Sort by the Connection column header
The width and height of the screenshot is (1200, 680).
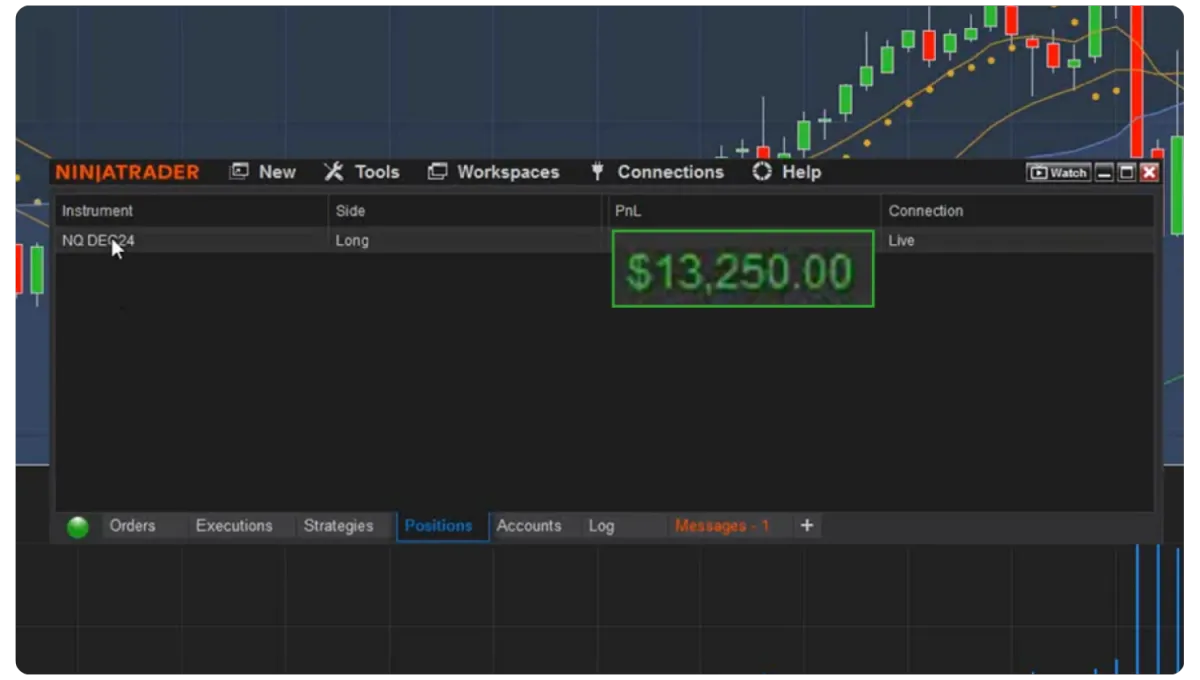1017,211
